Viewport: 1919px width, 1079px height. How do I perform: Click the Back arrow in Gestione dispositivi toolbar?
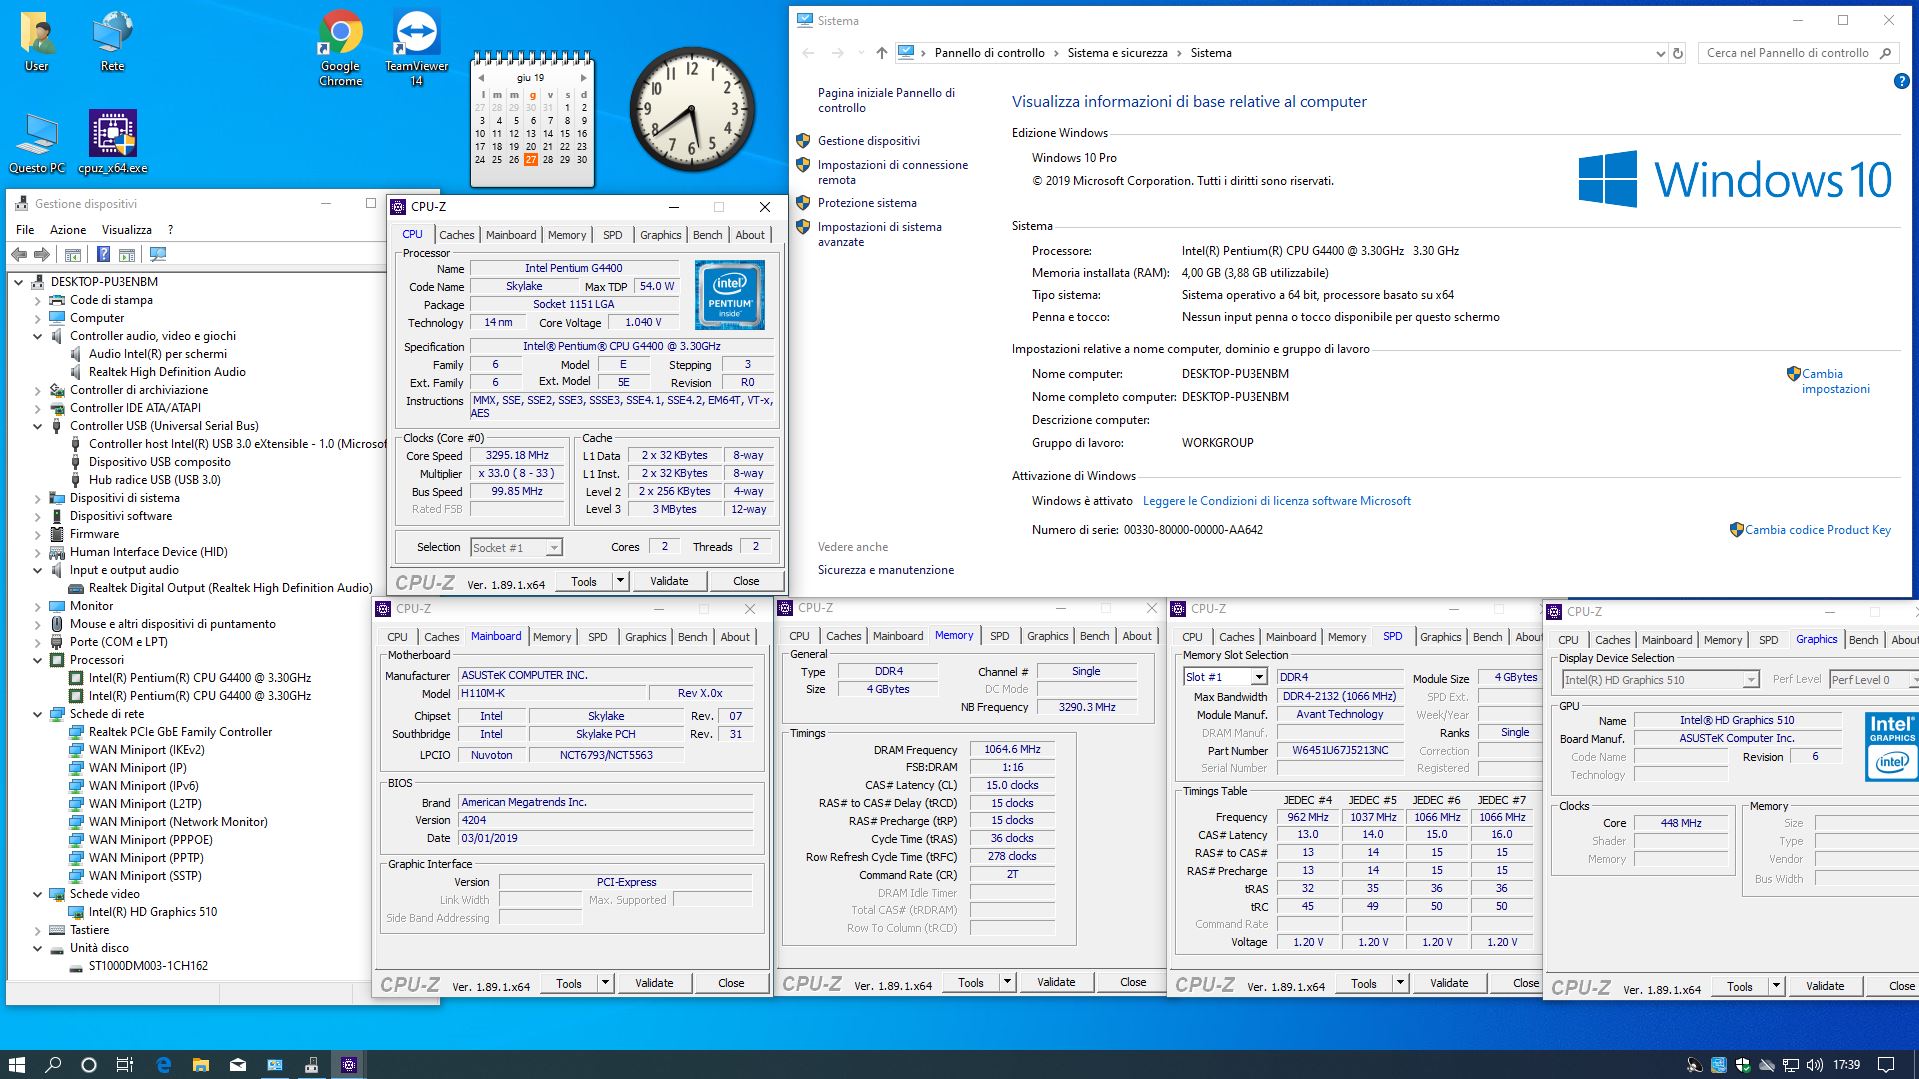coord(19,255)
